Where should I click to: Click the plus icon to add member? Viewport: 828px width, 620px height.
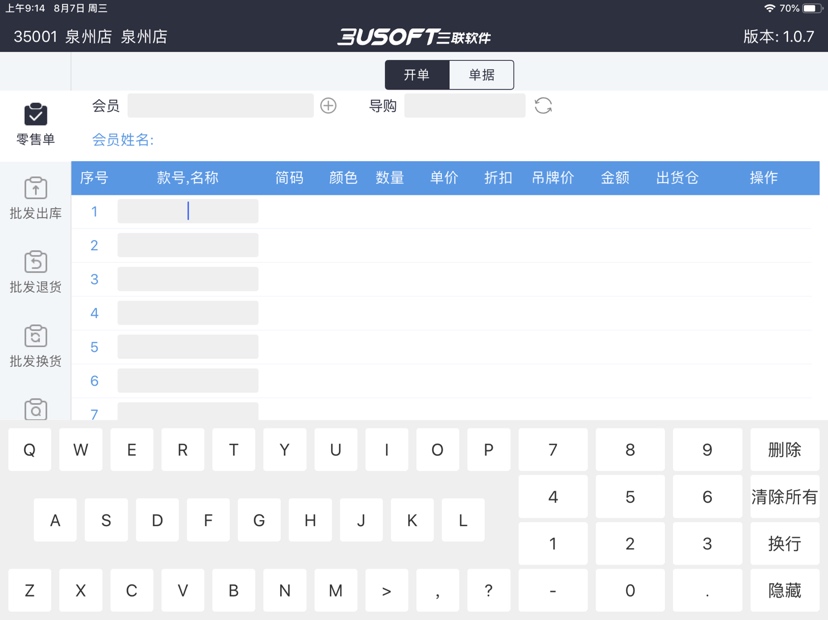click(x=328, y=106)
